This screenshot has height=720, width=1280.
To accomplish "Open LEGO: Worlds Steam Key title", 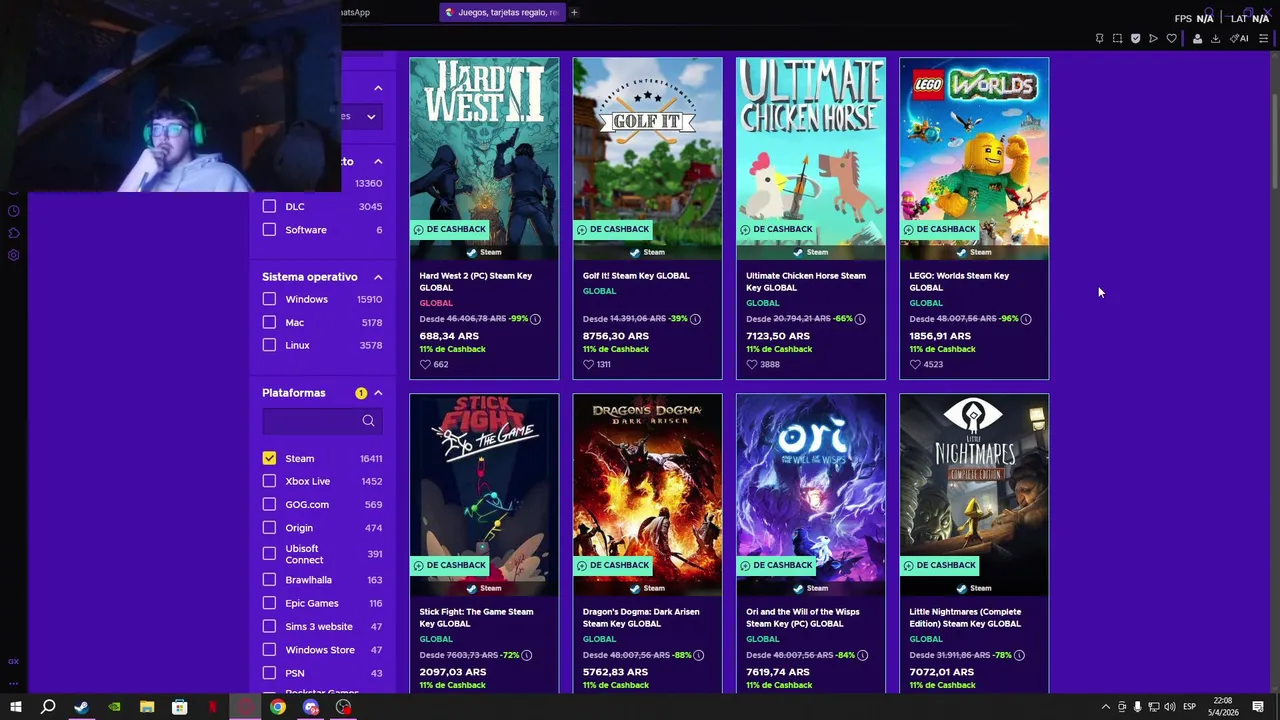I will 959,281.
